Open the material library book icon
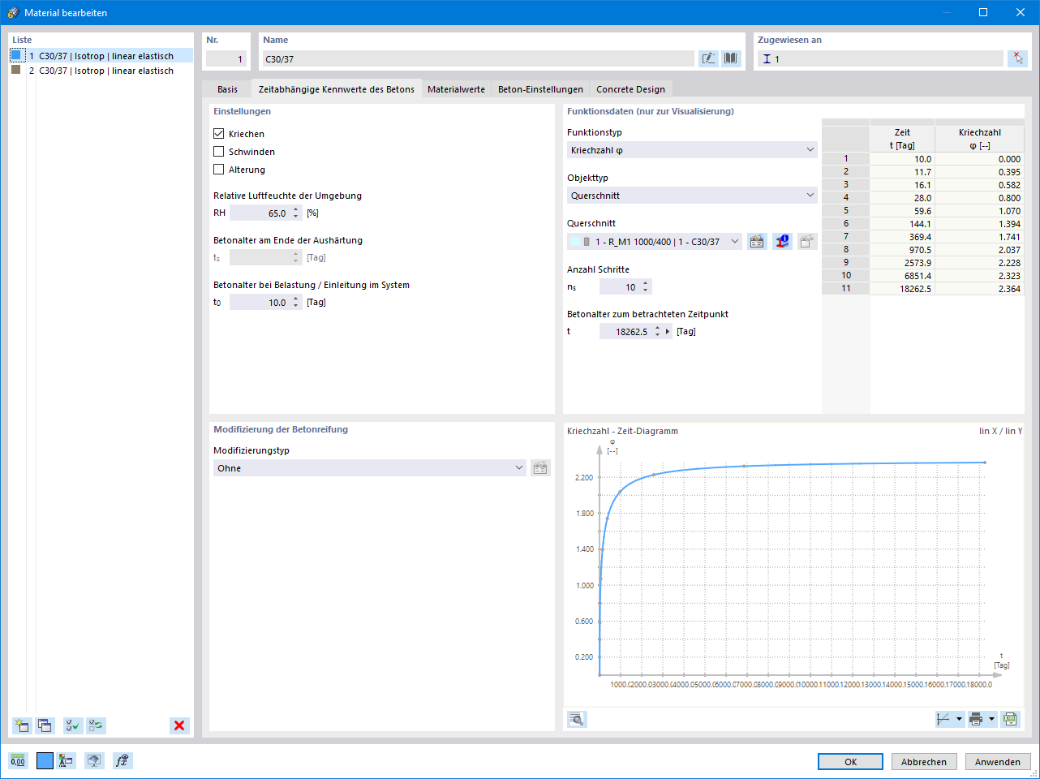 (x=730, y=58)
